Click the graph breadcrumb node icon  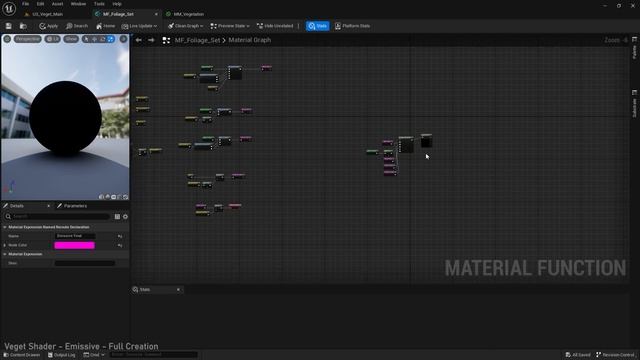coord(166,40)
